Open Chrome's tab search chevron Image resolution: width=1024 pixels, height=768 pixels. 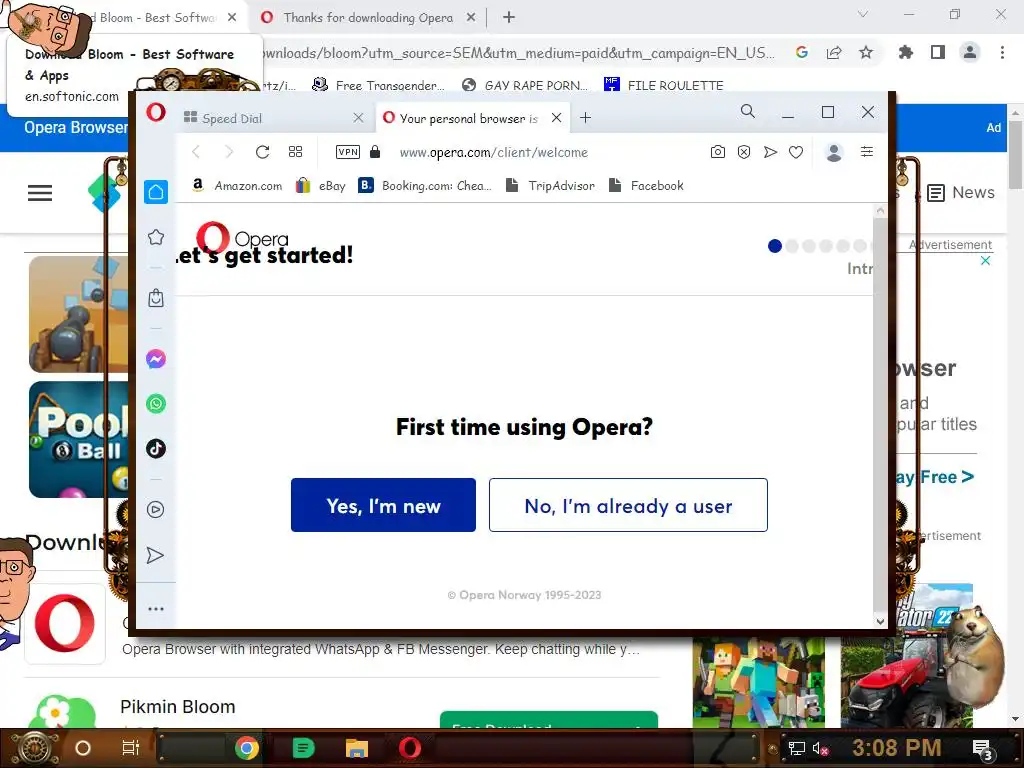pos(863,14)
